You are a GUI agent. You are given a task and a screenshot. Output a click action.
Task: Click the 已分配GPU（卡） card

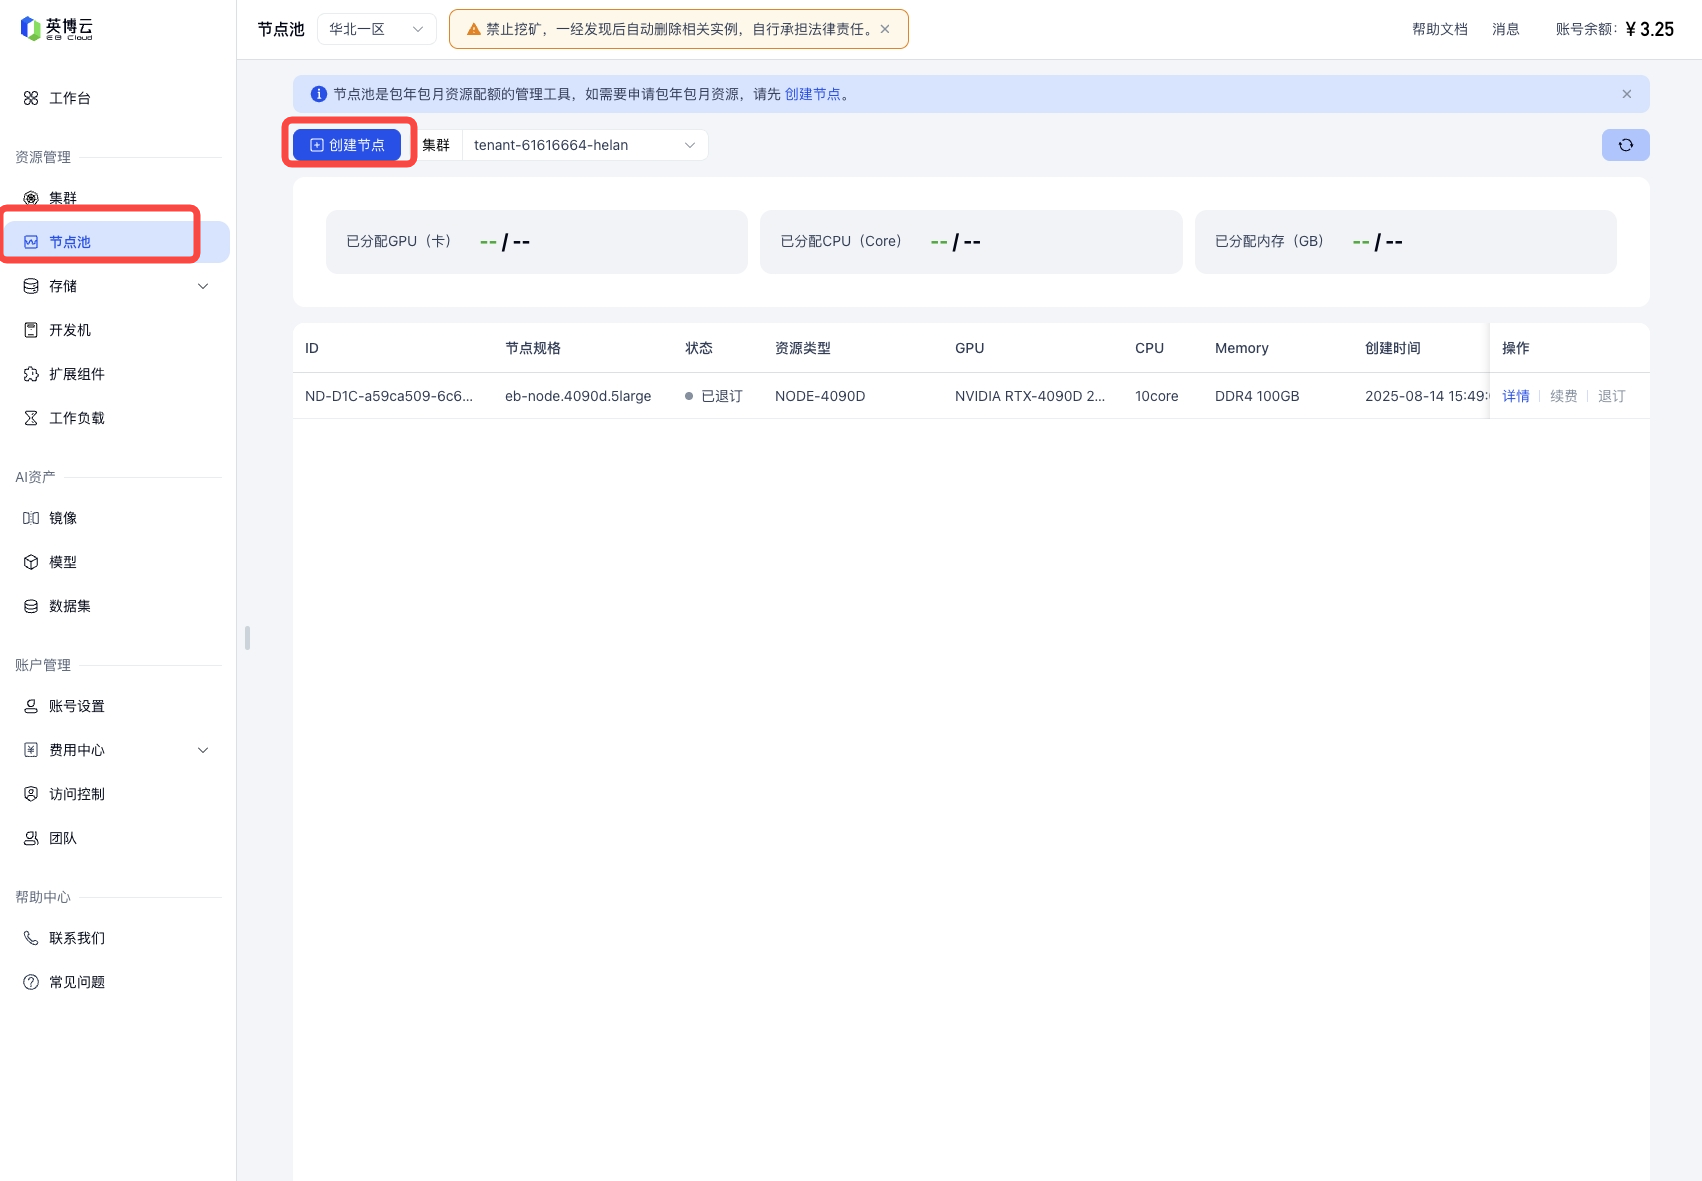537,242
